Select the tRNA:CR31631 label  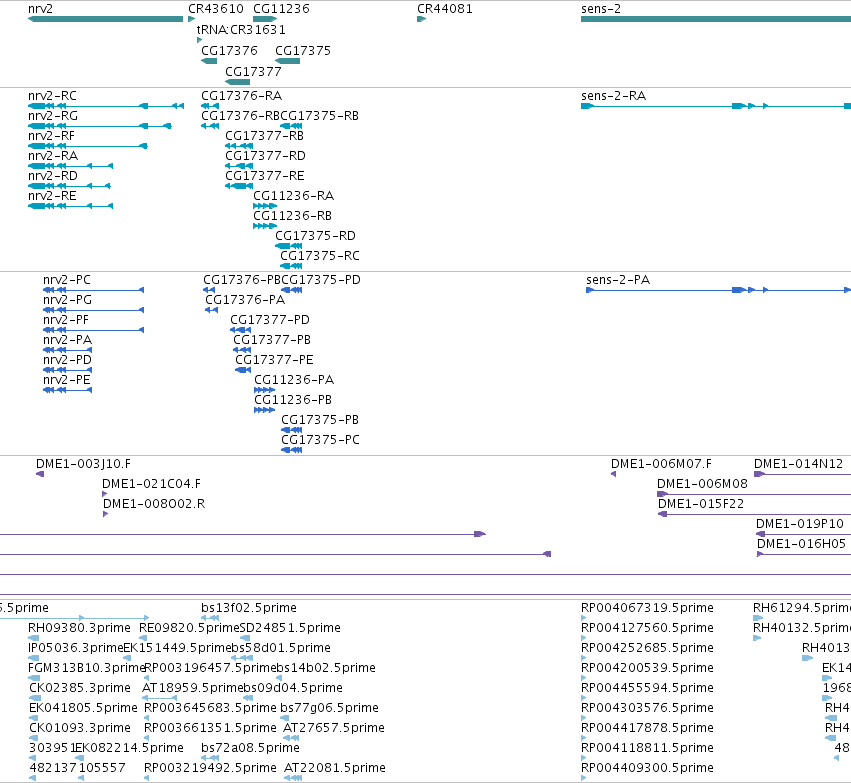coord(241,29)
